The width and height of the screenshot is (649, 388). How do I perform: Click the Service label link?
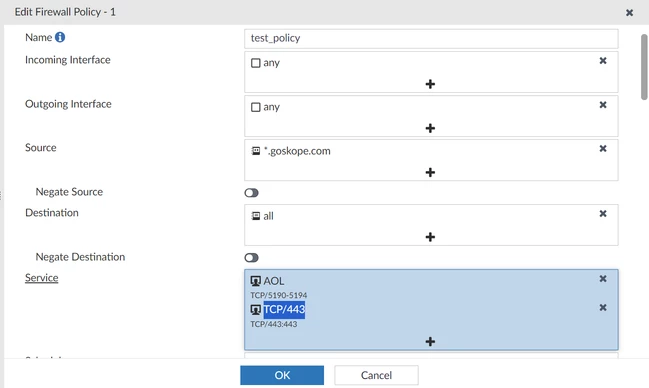41,277
